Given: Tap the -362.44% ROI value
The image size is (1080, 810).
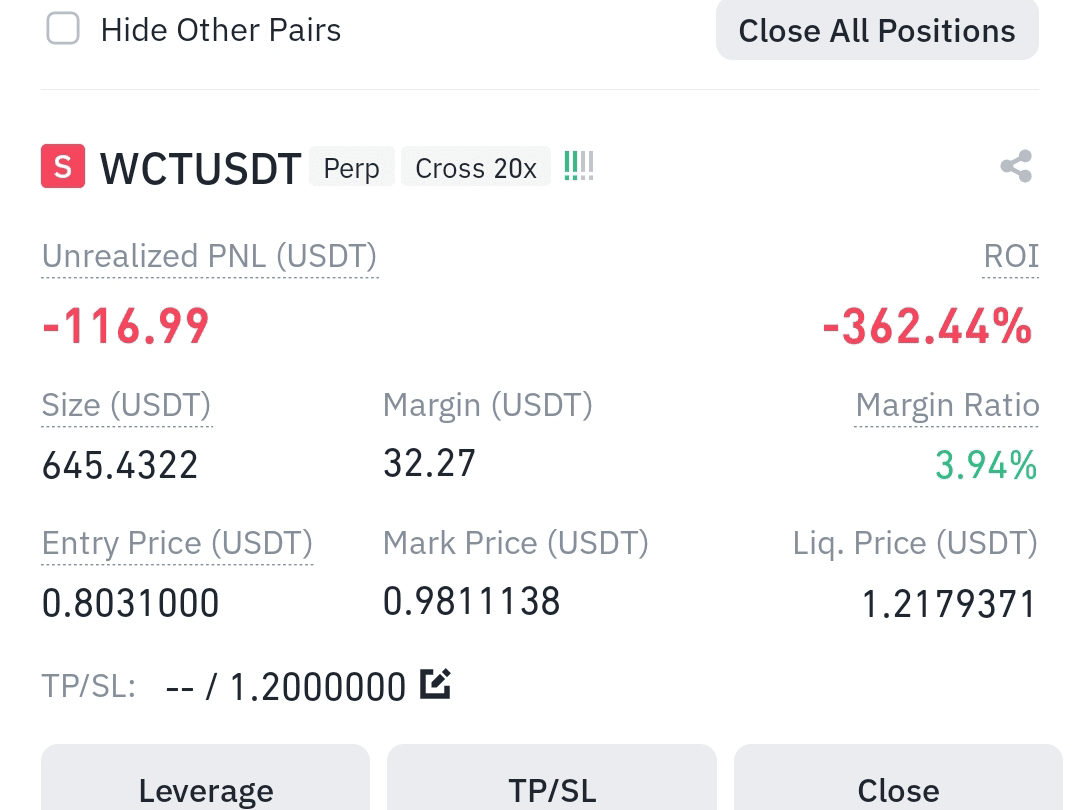Looking at the screenshot, I should tap(927, 326).
